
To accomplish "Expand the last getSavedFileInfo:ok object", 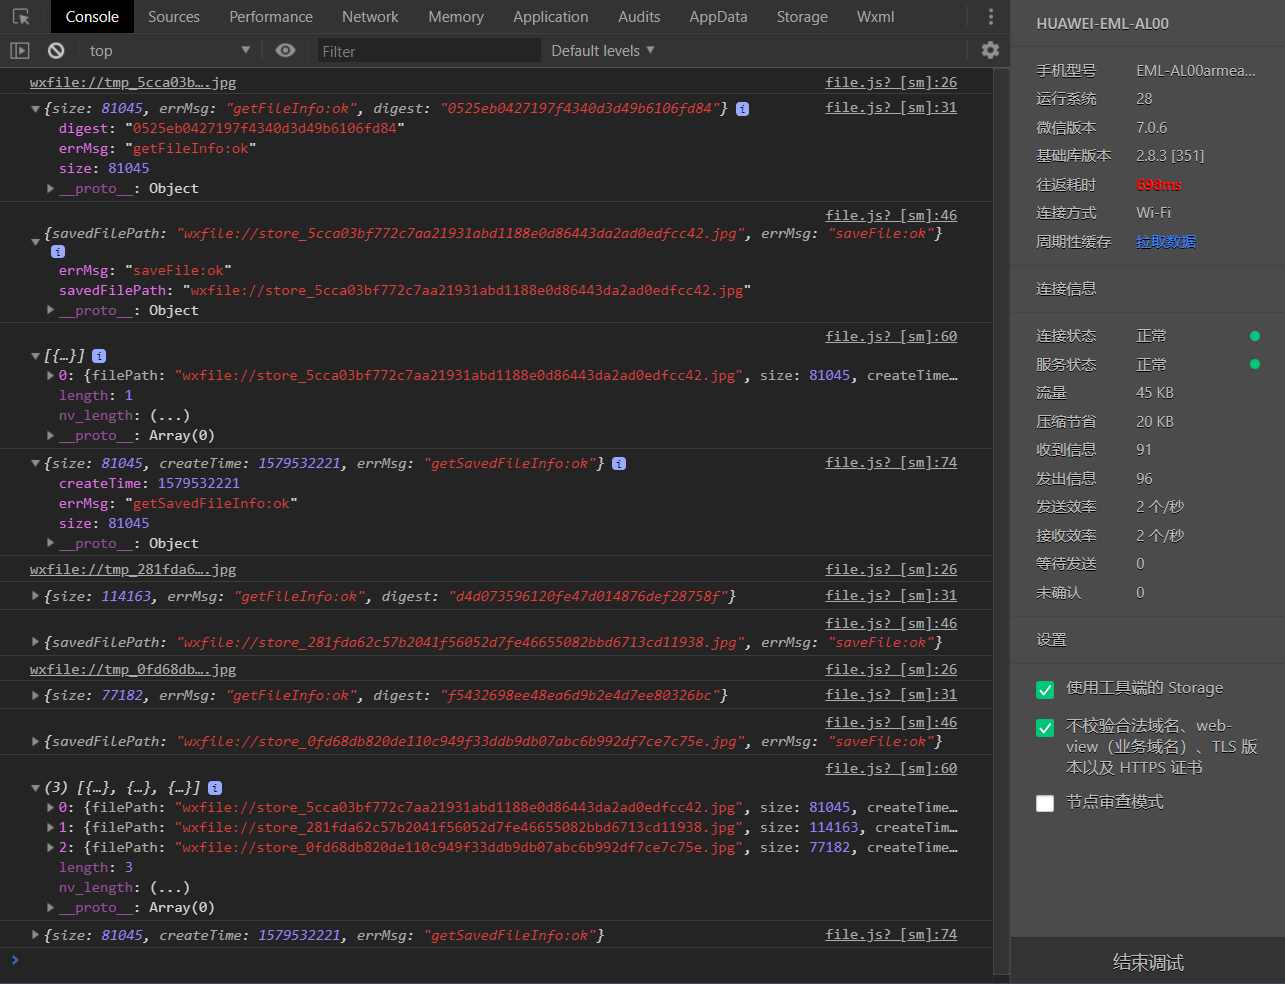I will (x=36, y=936).
